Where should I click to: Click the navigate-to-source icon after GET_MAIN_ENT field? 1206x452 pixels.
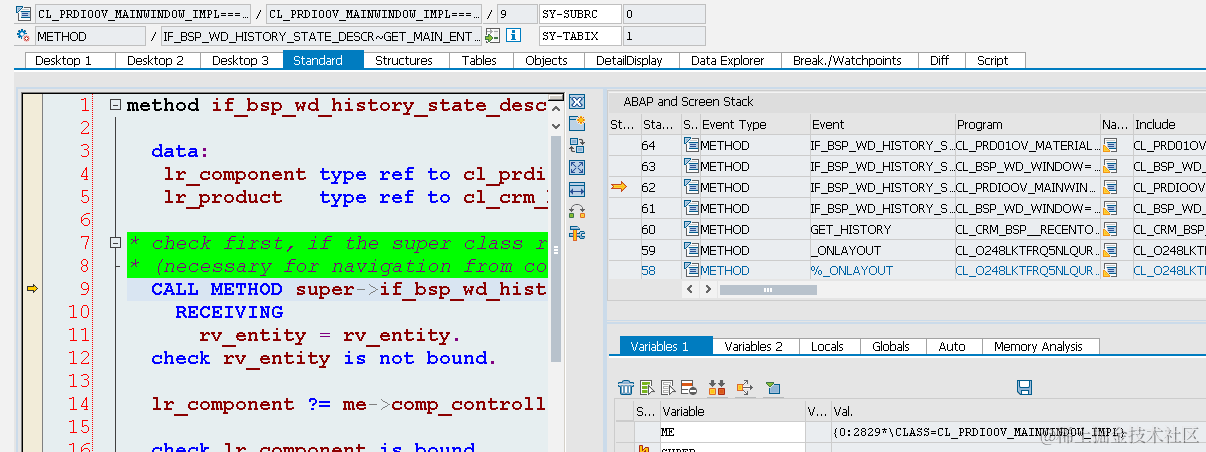tap(492, 36)
